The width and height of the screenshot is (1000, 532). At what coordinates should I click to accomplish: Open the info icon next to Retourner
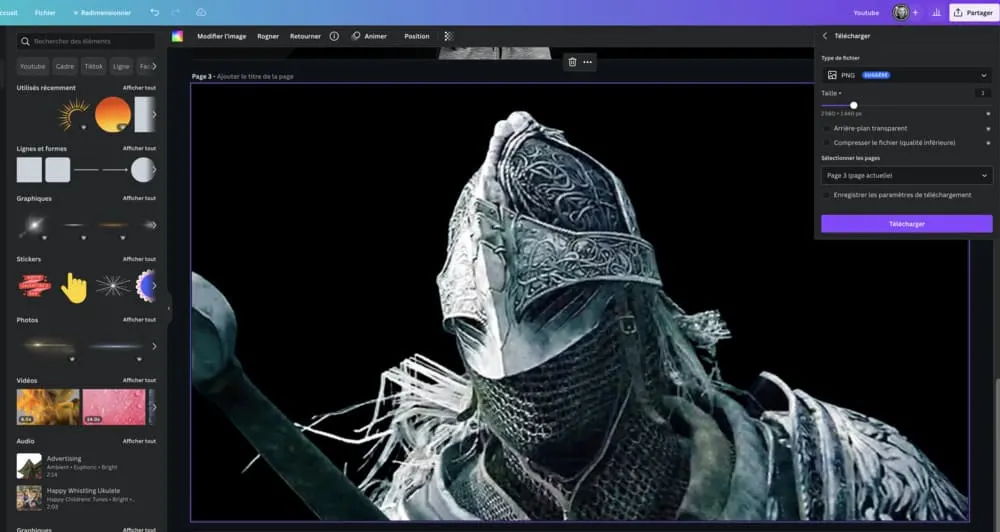coord(334,36)
